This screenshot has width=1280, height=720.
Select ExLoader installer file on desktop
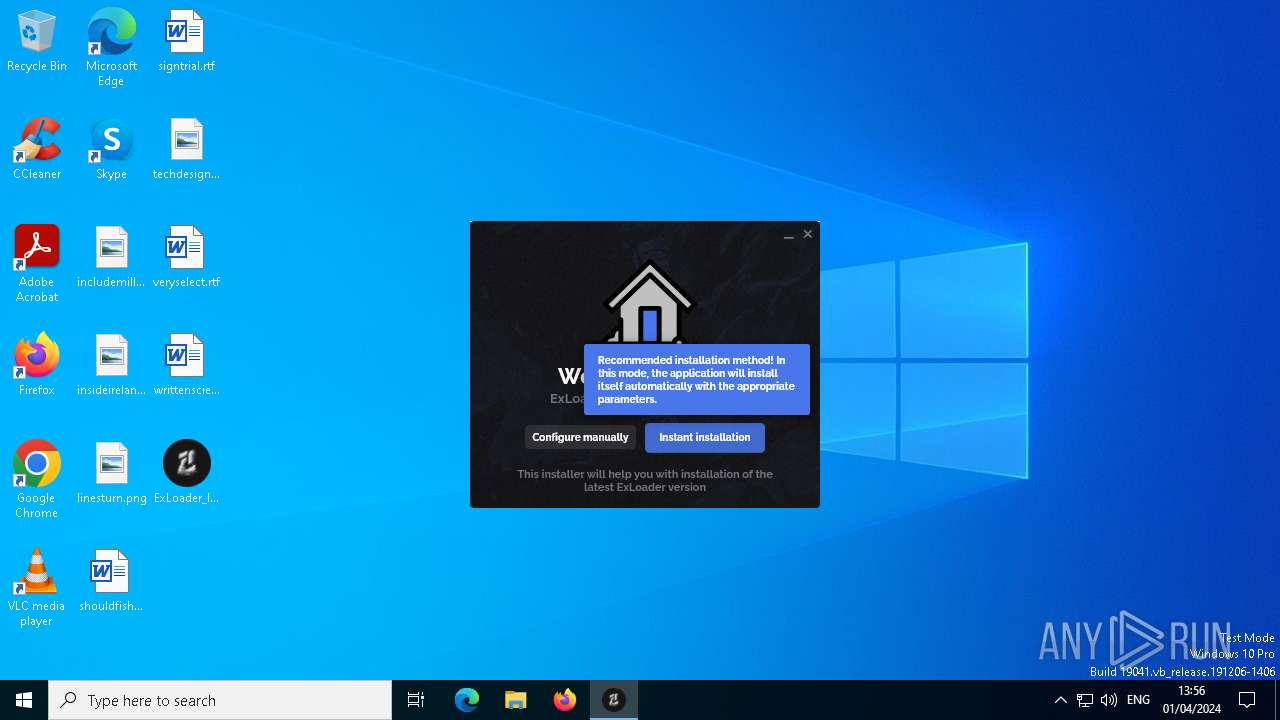[x=186, y=474]
